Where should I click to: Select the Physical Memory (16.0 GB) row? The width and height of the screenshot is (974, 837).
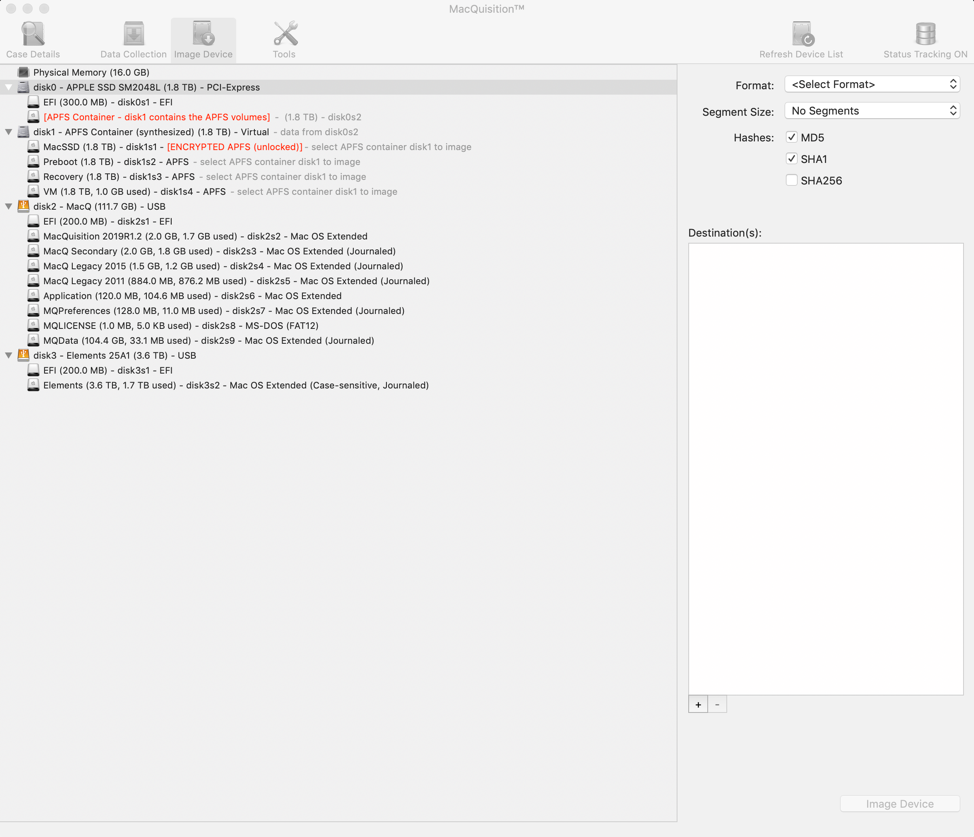pos(339,72)
